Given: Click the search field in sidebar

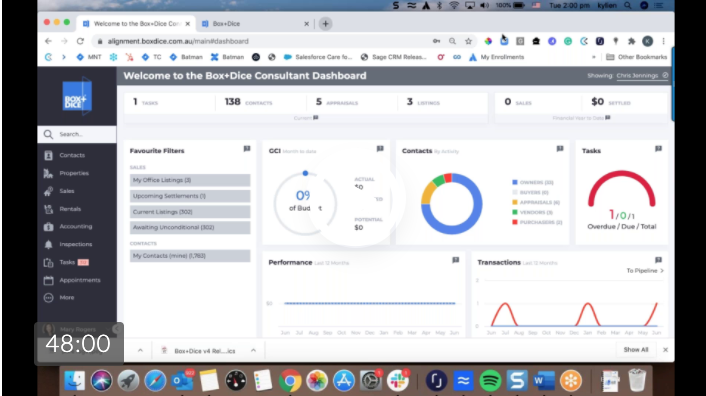Looking at the screenshot, I should click(x=77, y=135).
